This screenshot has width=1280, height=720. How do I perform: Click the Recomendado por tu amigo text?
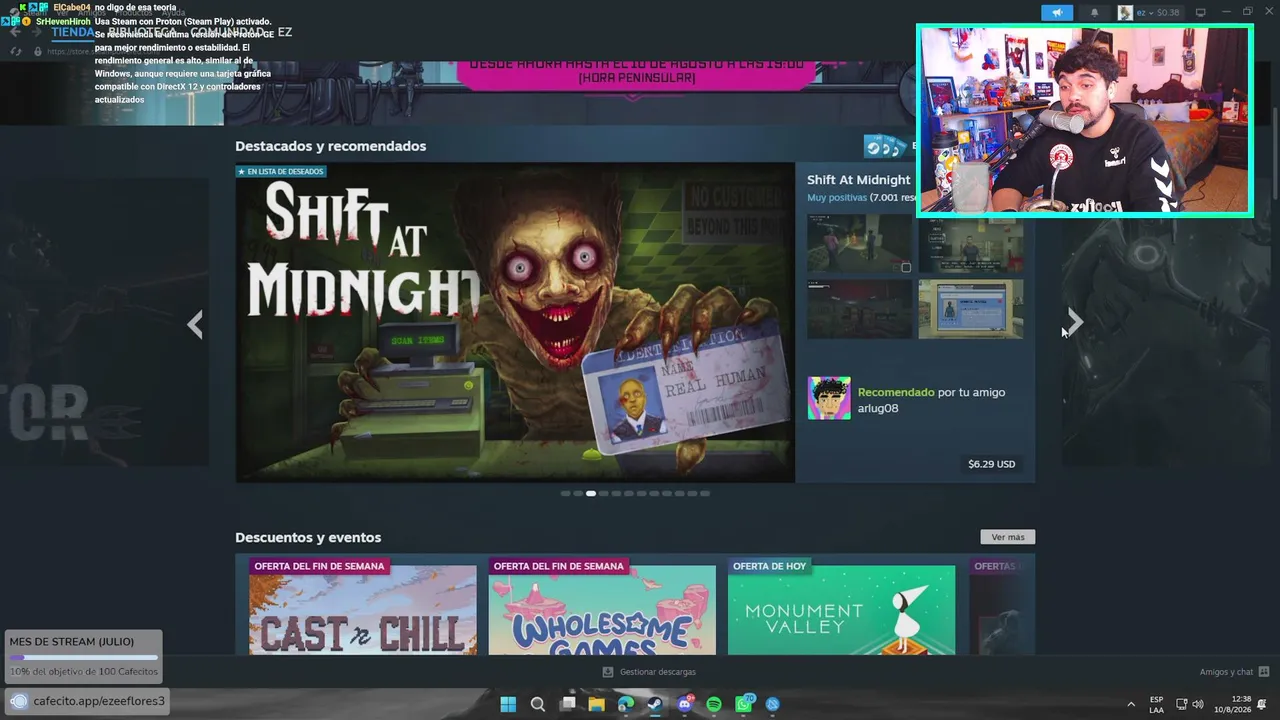931,400
